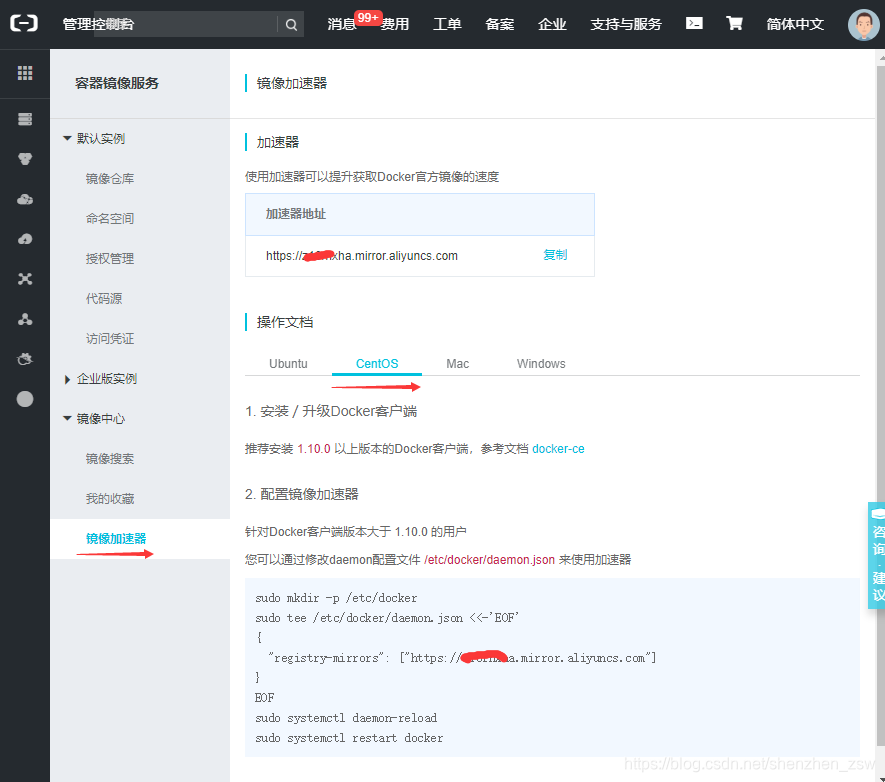The width and height of the screenshot is (885, 782).
Task: Select the CentOS tab
Action: point(377,363)
